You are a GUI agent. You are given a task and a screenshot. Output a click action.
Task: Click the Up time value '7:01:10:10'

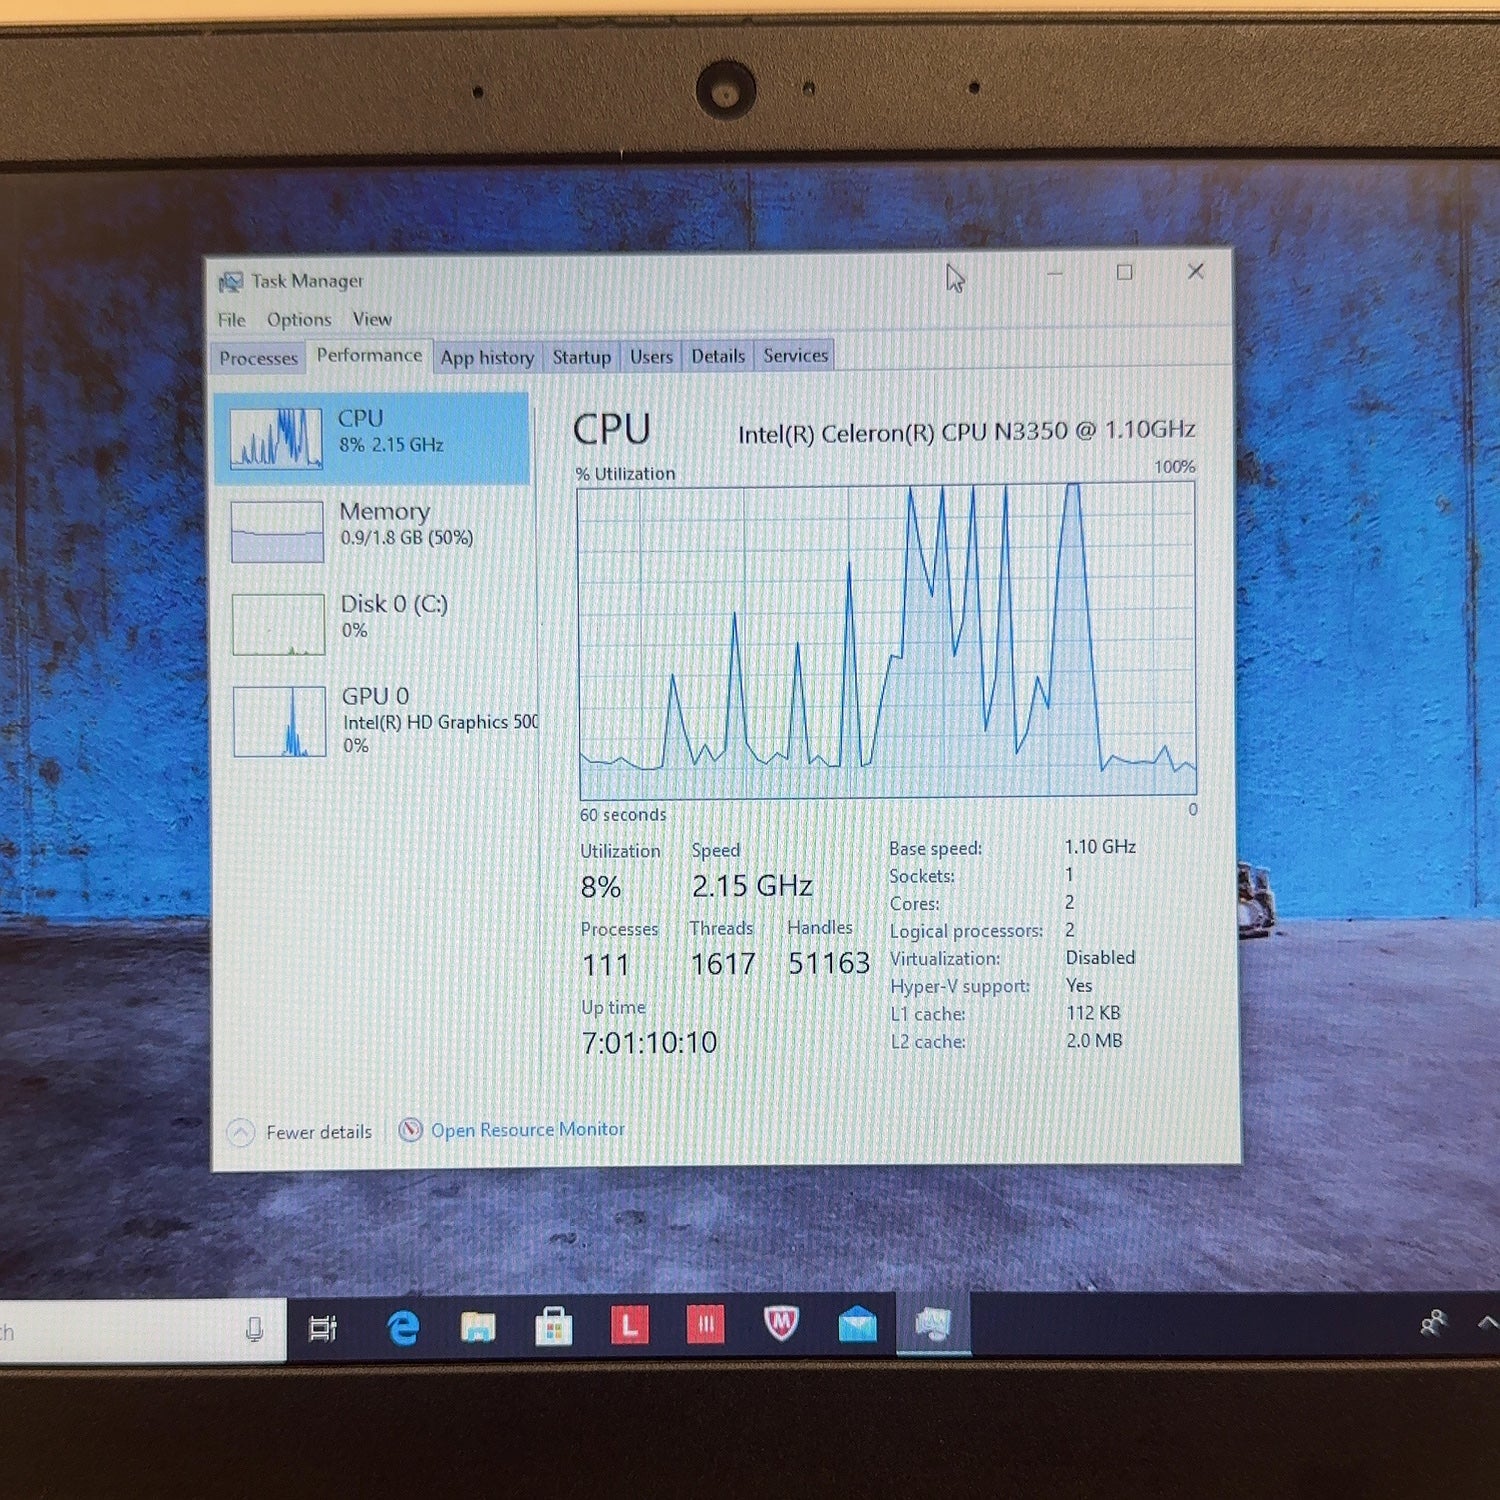[649, 1043]
